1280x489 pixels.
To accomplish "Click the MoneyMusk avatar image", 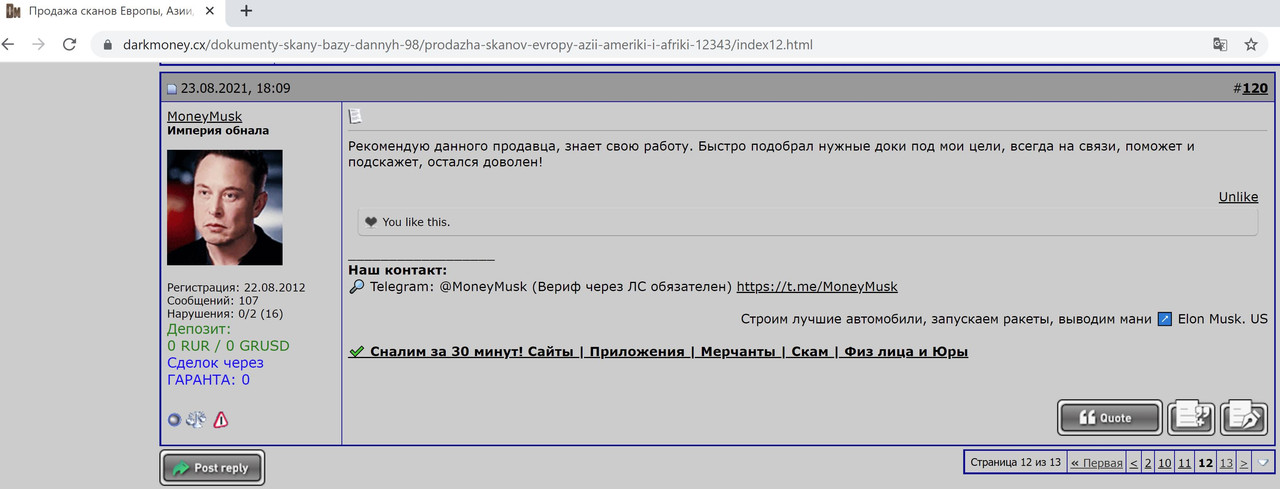I will tap(224, 207).
